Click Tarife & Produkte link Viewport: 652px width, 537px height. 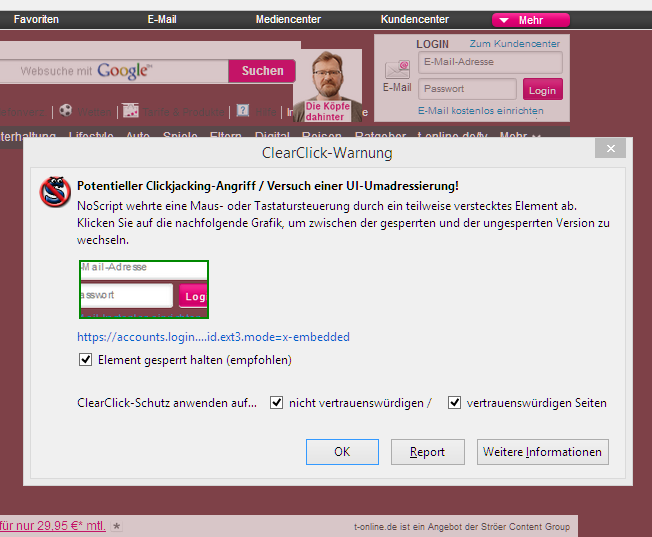tap(183, 112)
